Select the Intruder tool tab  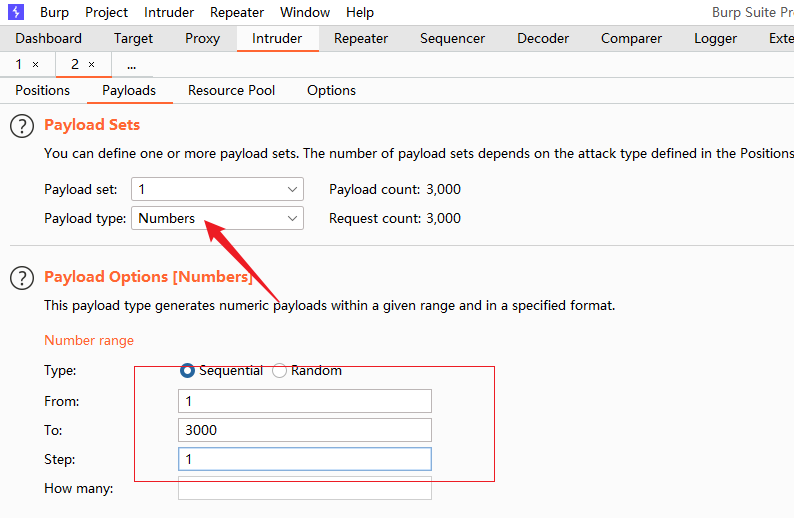coord(277,38)
